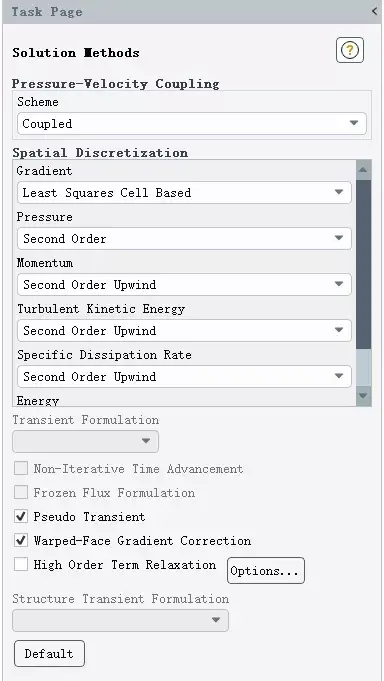
Task: Click the Default button
Action: [x=49, y=653]
